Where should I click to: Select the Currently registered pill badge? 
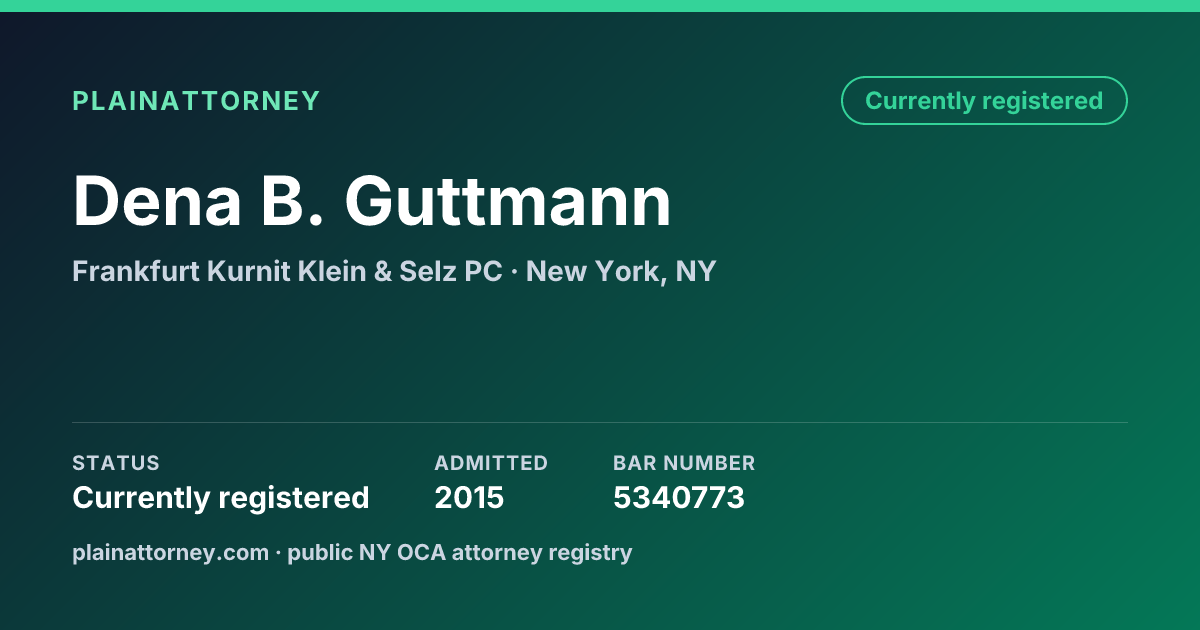[x=984, y=100]
